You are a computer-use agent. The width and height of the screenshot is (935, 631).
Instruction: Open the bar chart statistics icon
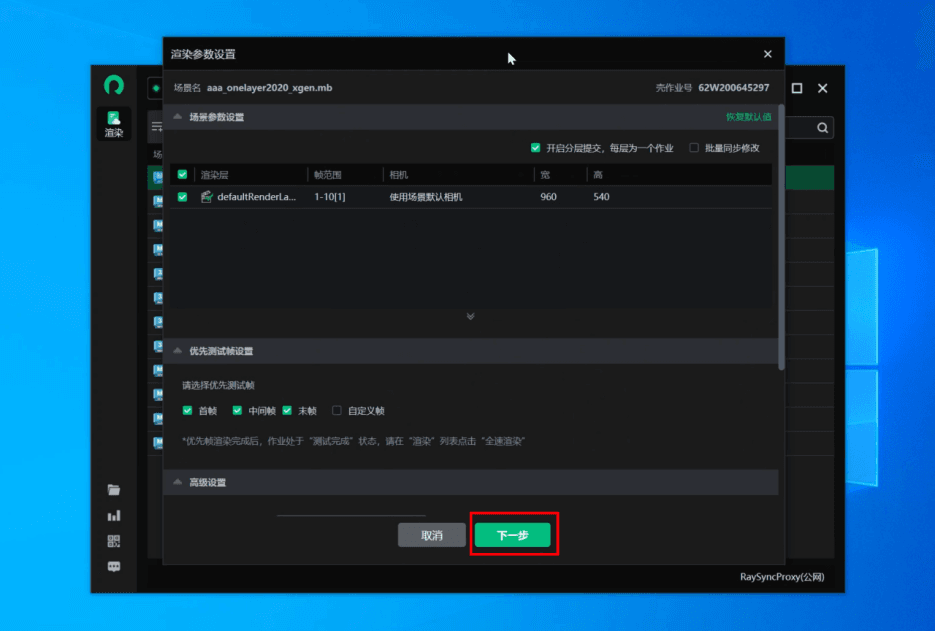coord(114,516)
